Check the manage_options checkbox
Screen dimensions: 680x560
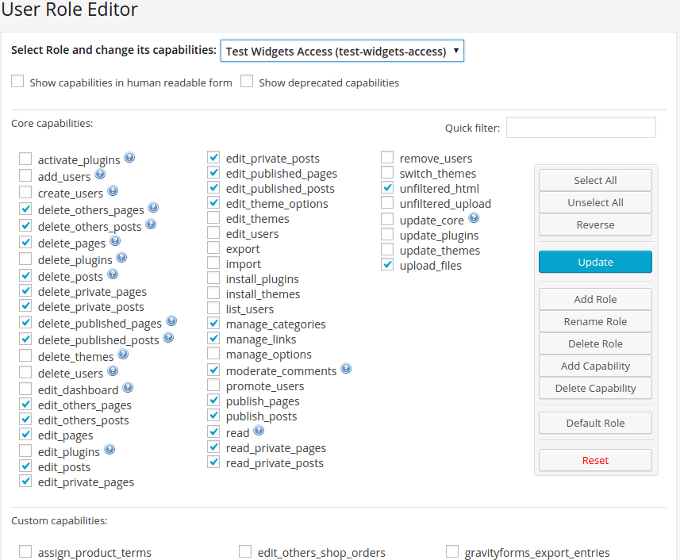(x=213, y=353)
